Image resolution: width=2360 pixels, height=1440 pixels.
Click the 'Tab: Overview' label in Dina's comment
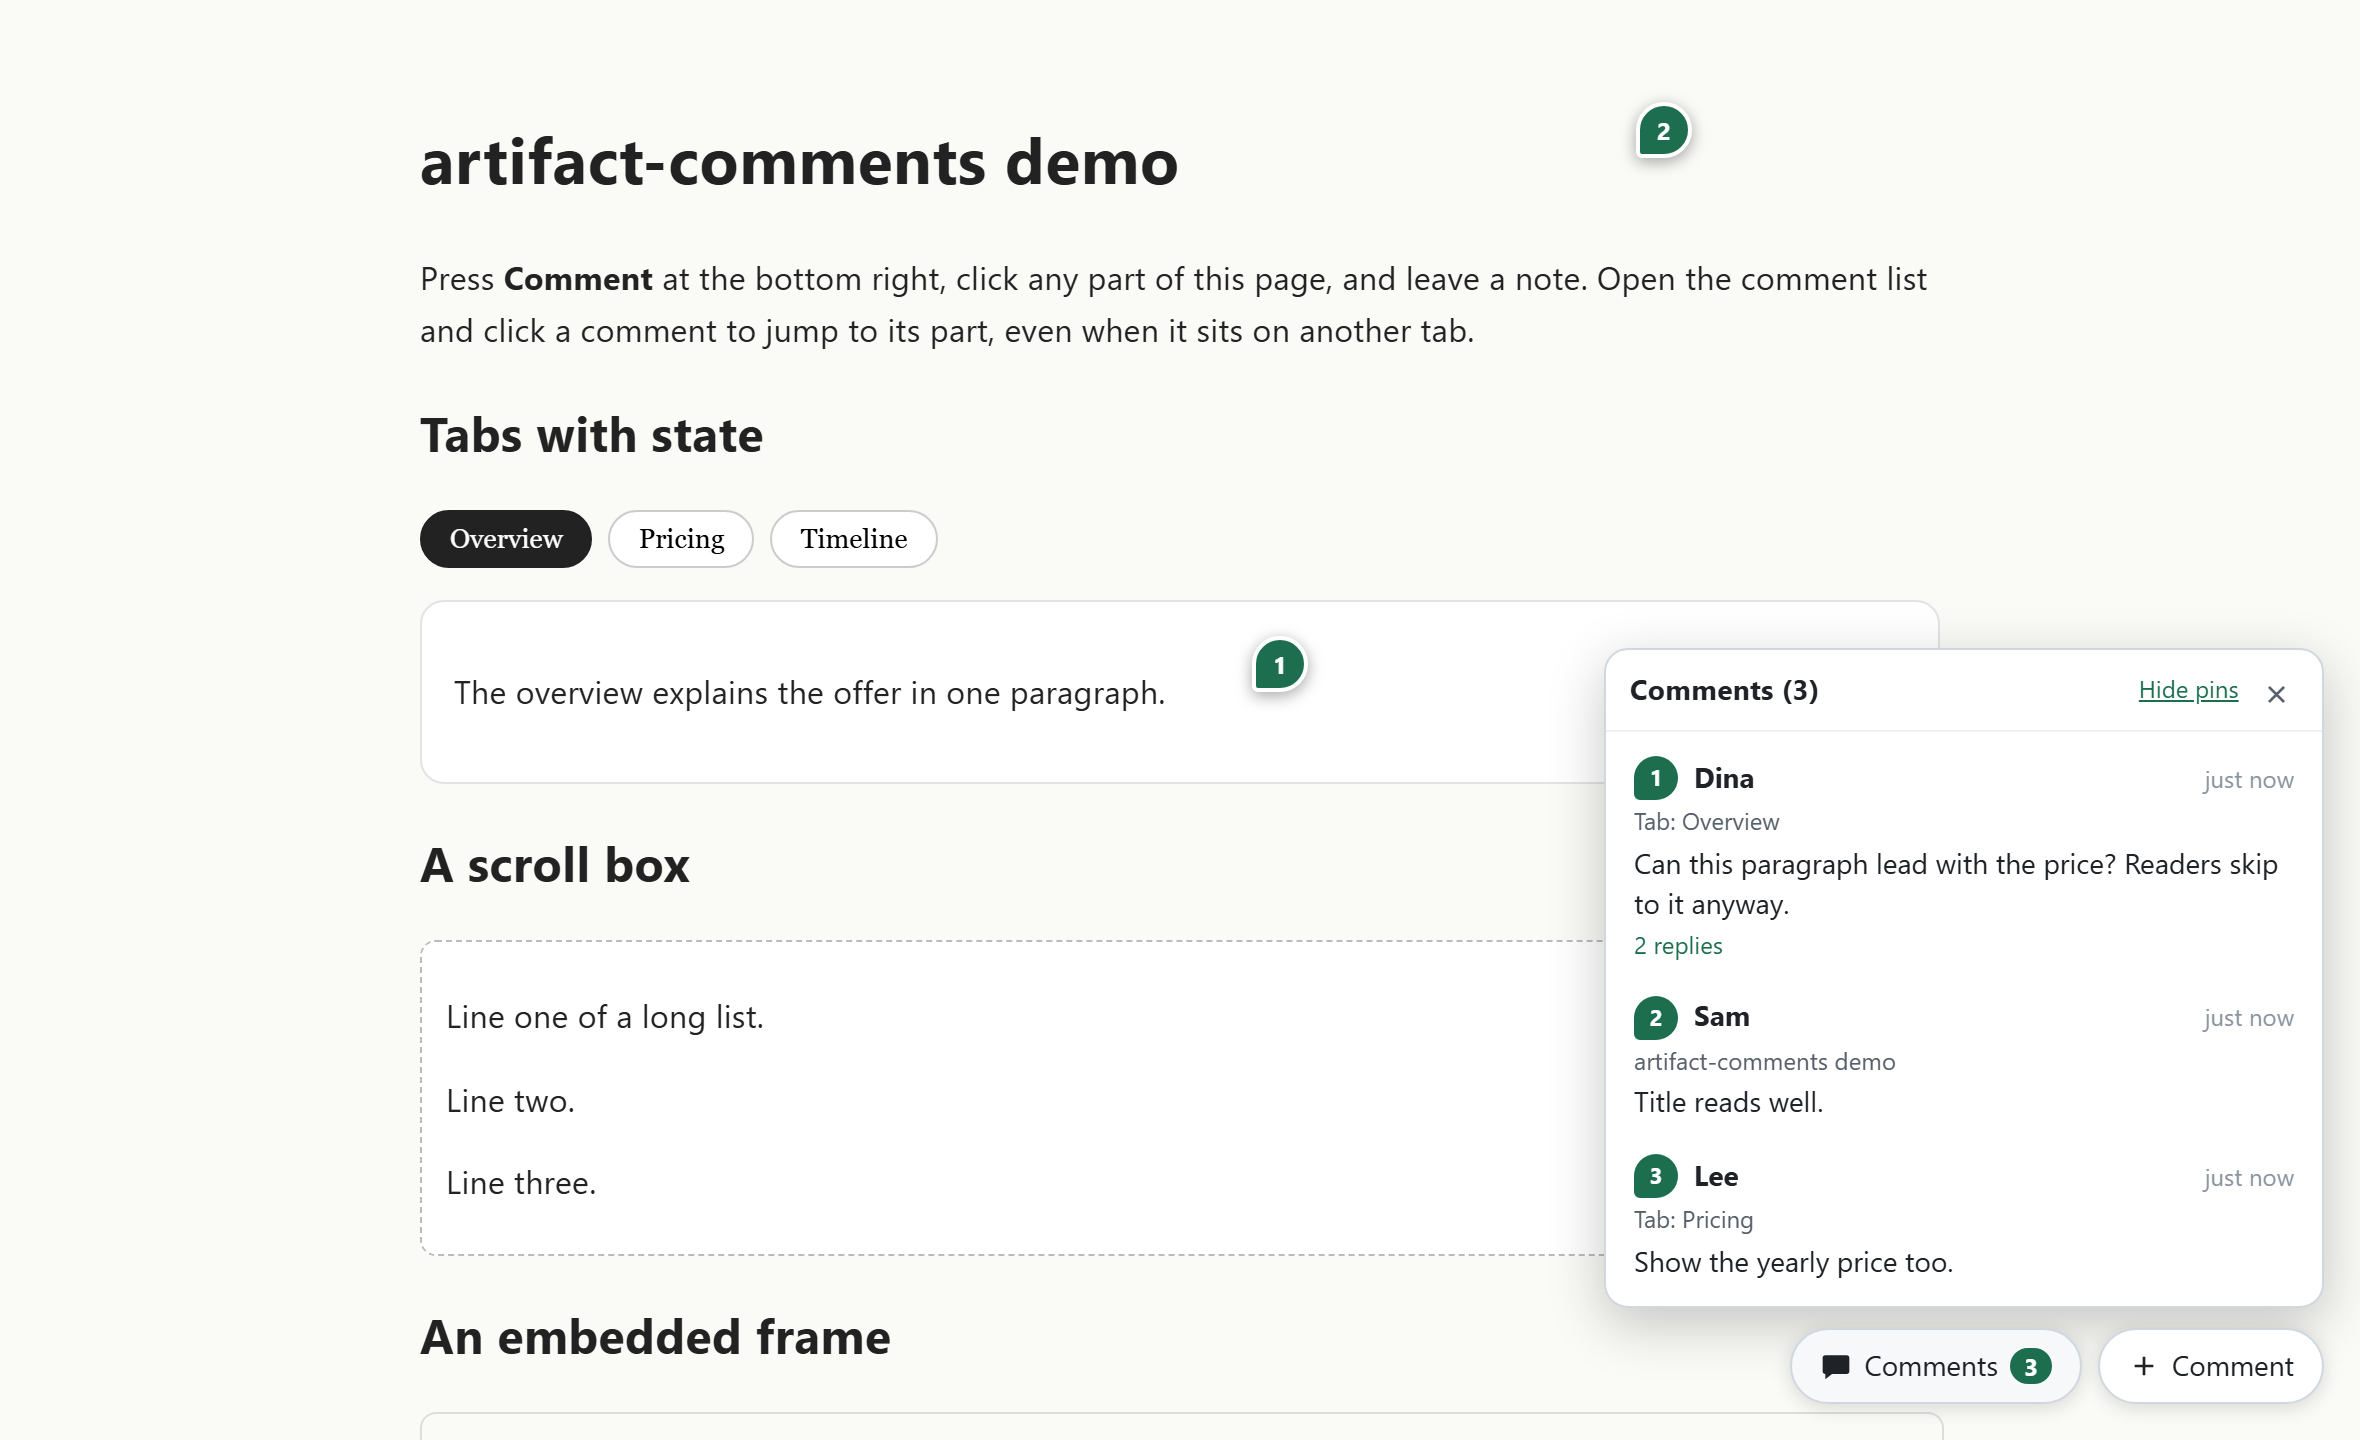pos(1706,822)
